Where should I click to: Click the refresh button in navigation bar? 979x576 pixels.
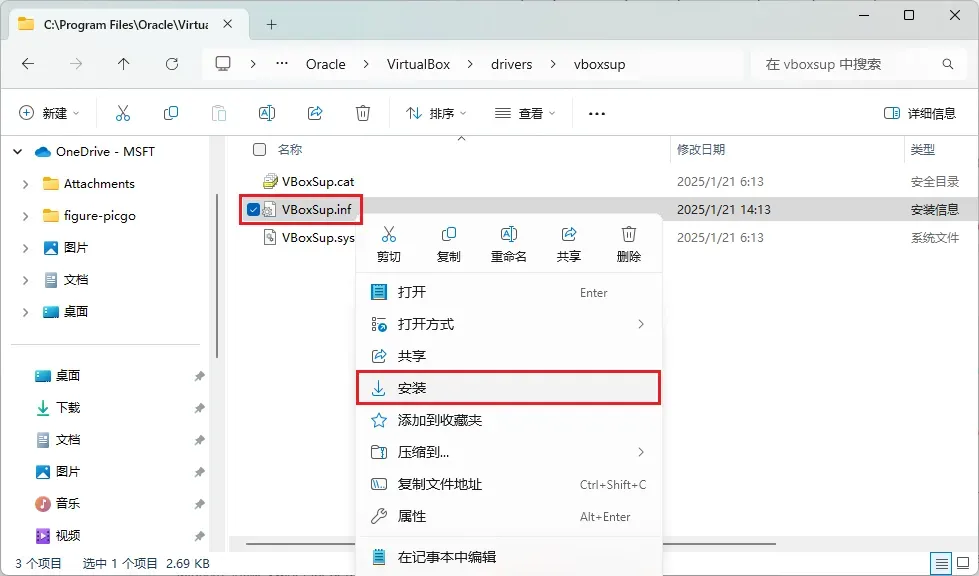click(172, 64)
